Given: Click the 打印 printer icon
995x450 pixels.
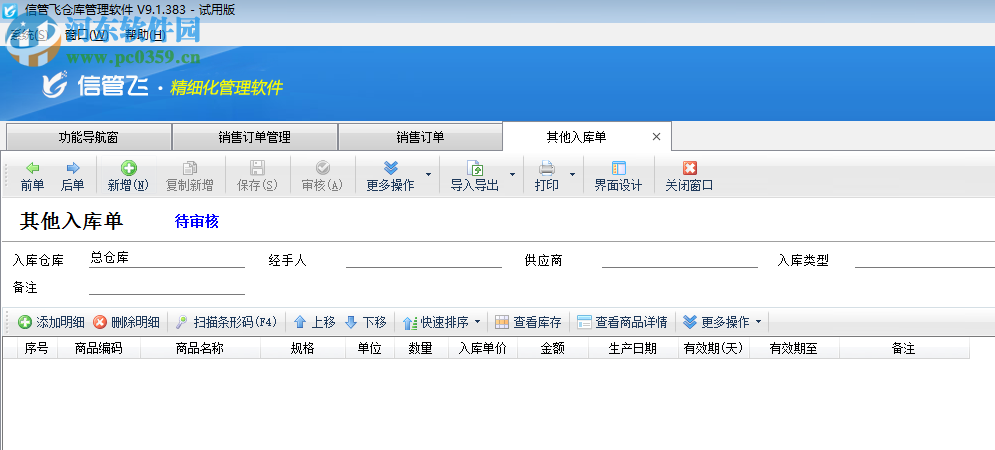Looking at the screenshot, I should tap(546, 168).
